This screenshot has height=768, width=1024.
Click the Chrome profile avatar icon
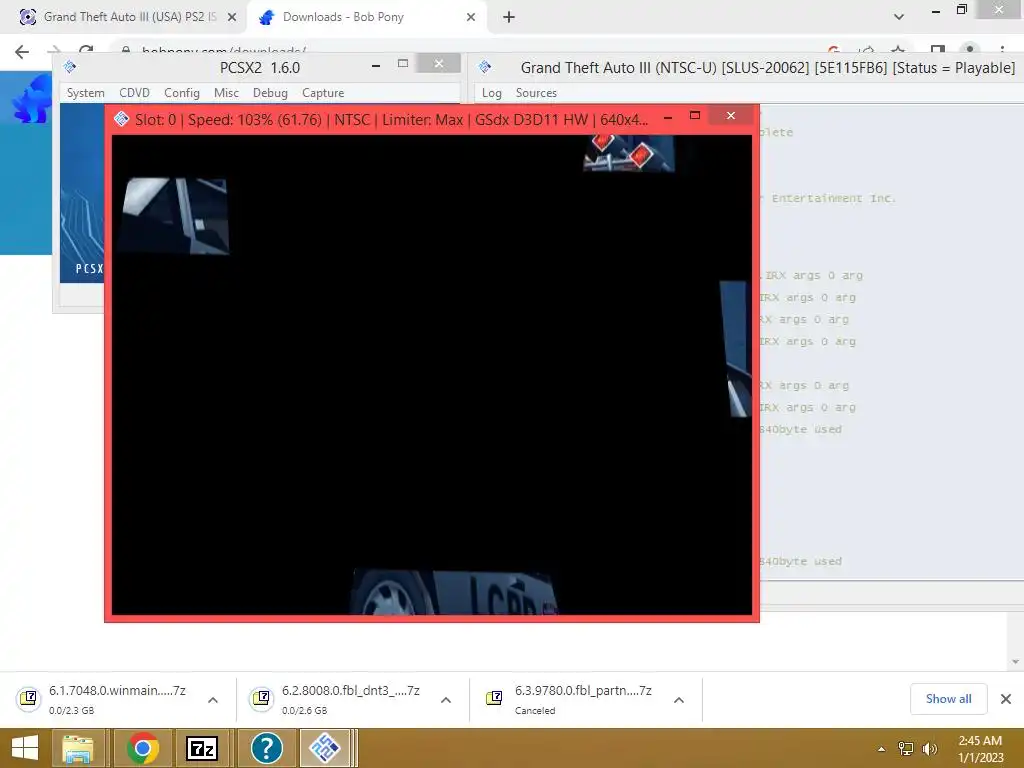pos(970,50)
